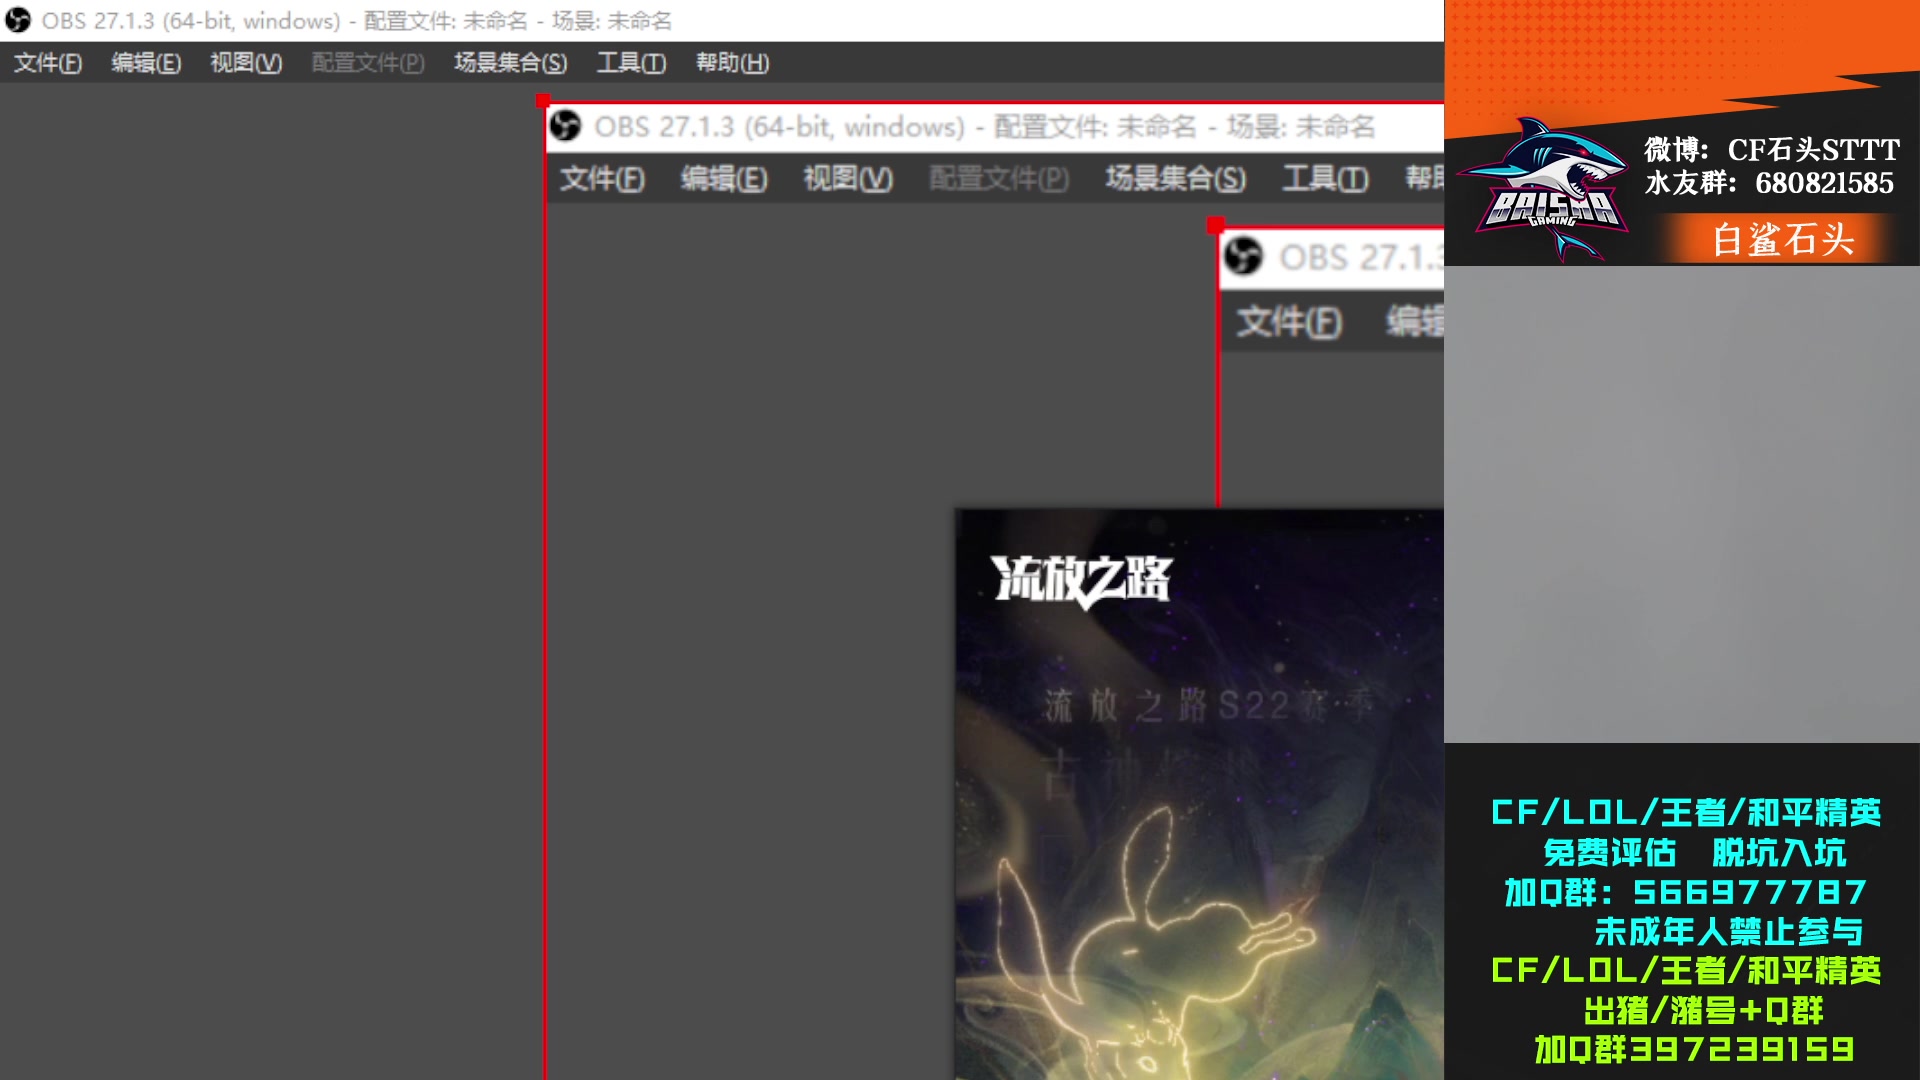Open 文件(F) in the third nested OBS preview
Viewport: 1920px width, 1080px height.
(x=1289, y=322)
